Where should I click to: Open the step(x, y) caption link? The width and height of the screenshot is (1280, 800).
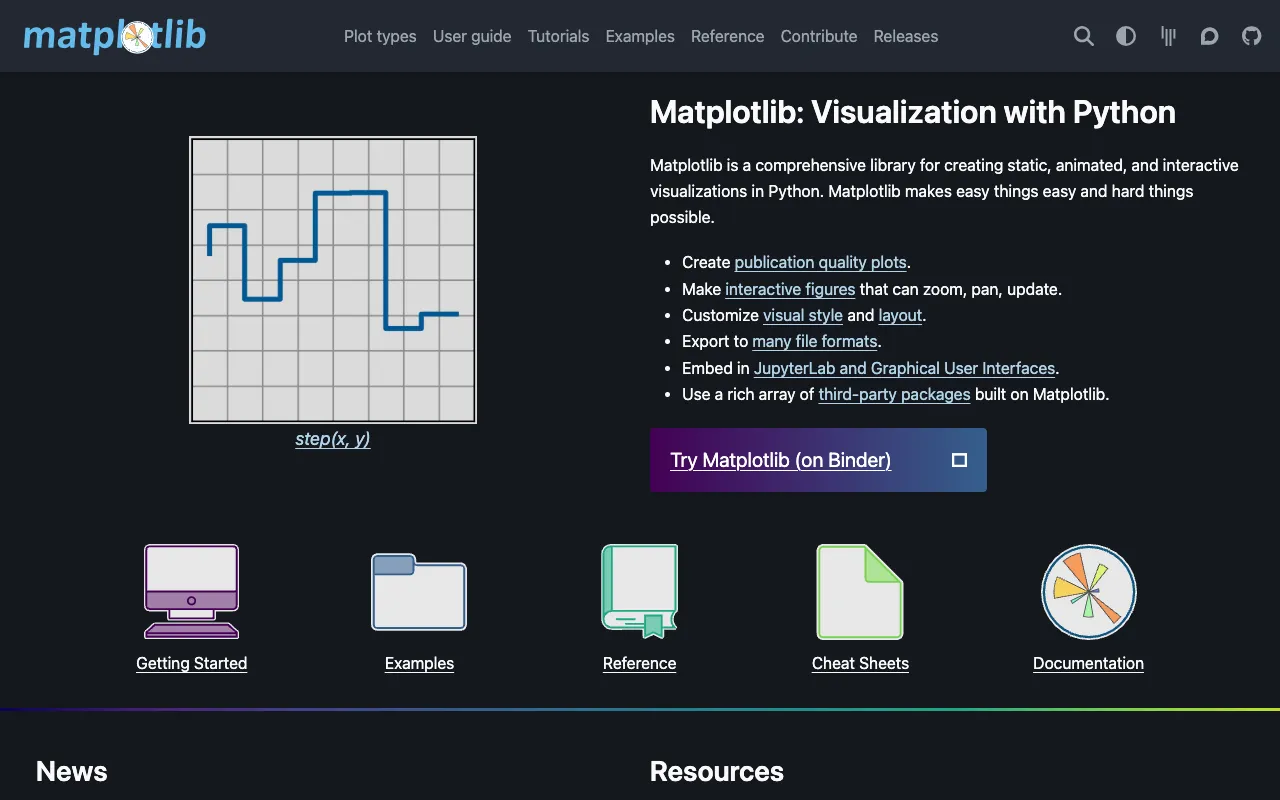(x=333, y=439)
